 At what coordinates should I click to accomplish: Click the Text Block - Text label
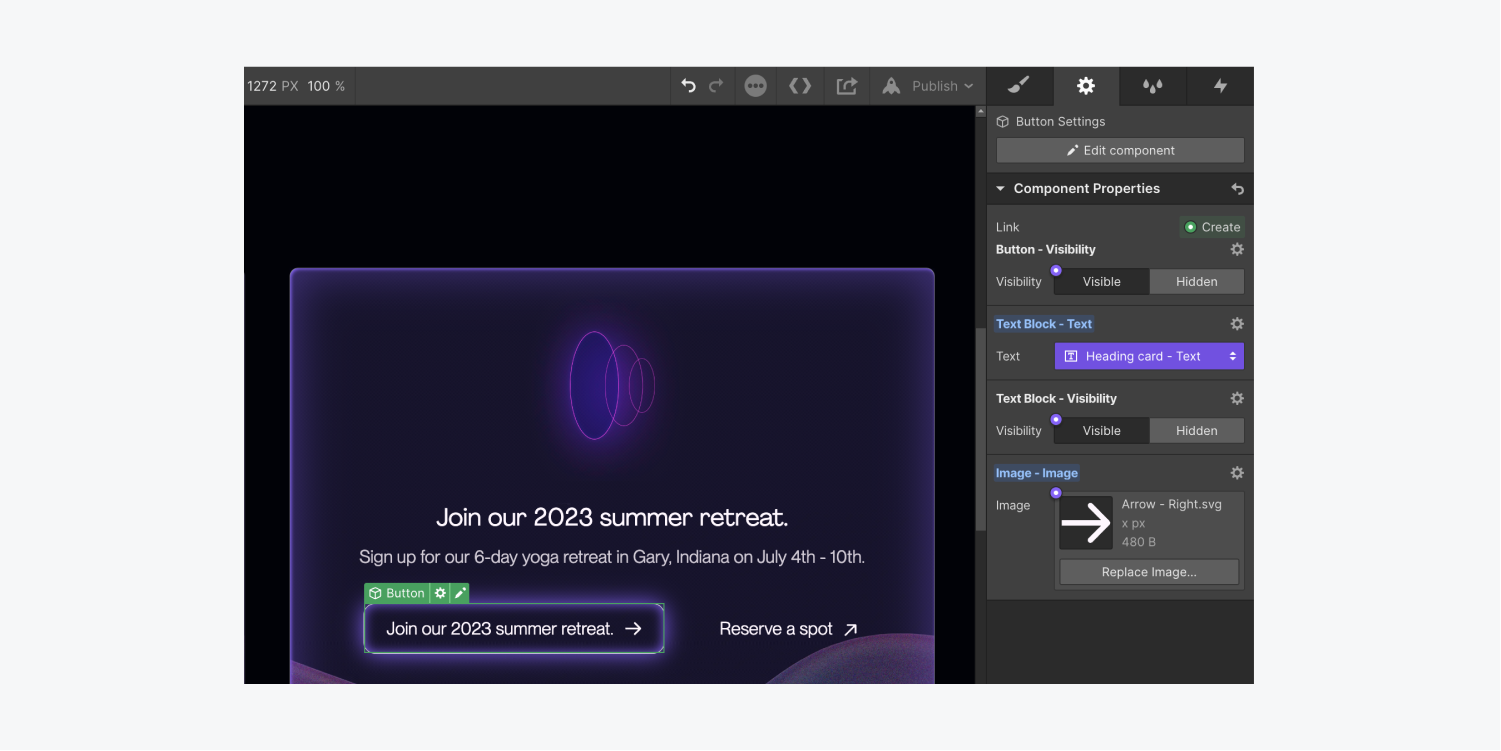pos(1044,324)
